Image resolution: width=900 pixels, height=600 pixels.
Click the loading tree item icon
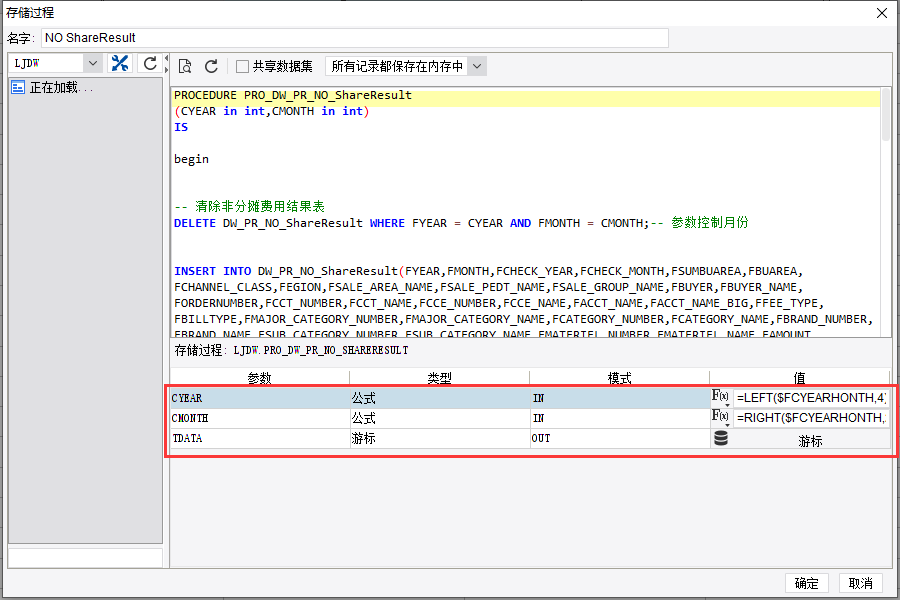(18, 87)
